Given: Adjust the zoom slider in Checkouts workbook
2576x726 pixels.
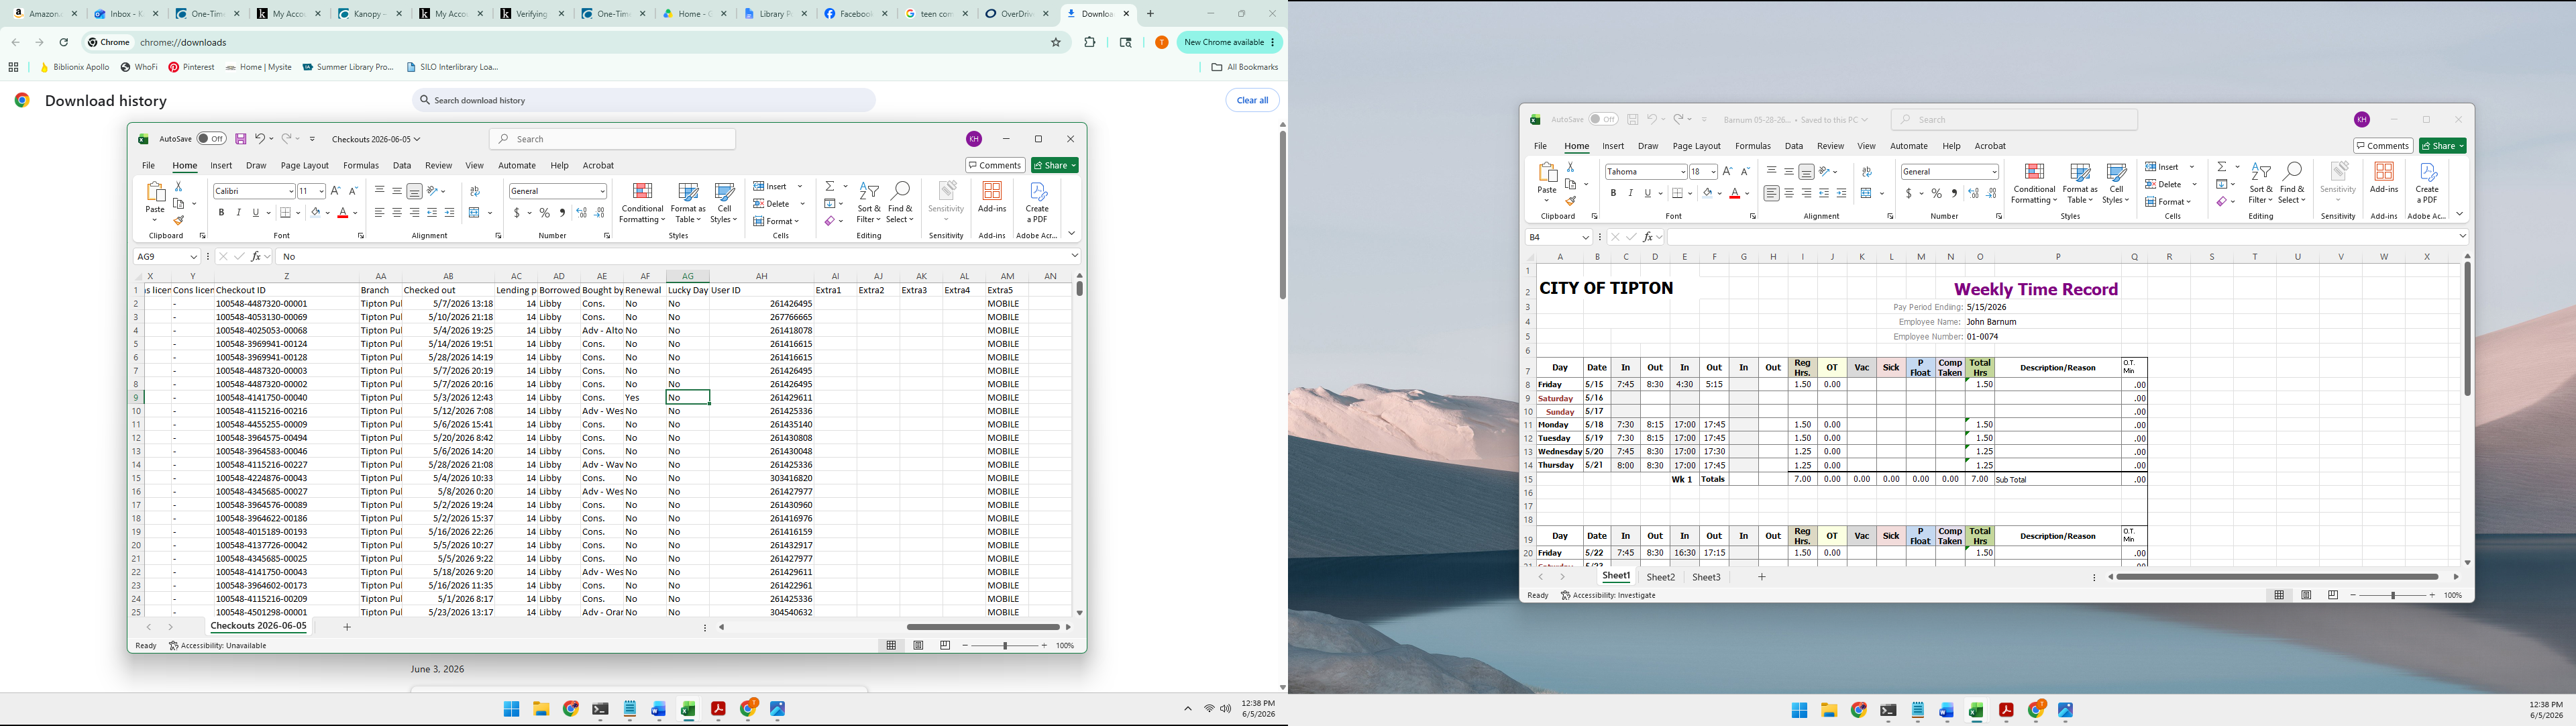Looking at the screenshot, I should coord(1005,646).
